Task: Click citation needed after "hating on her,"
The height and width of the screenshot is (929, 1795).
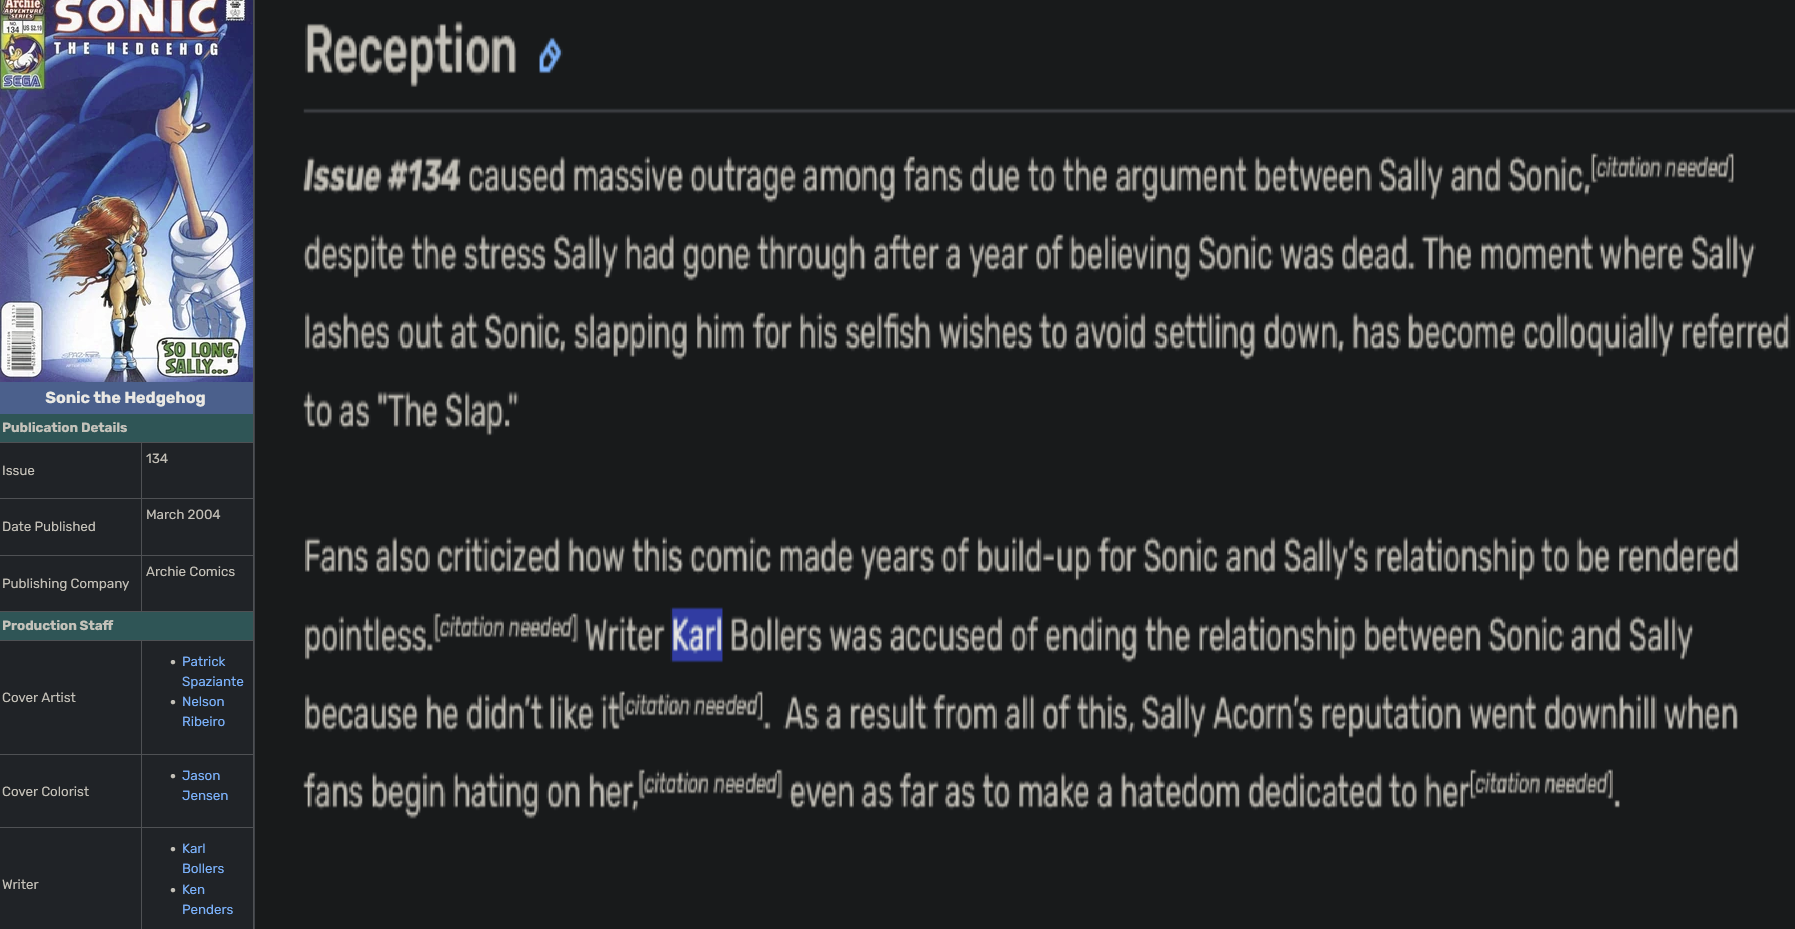Action: pos(710,784)
